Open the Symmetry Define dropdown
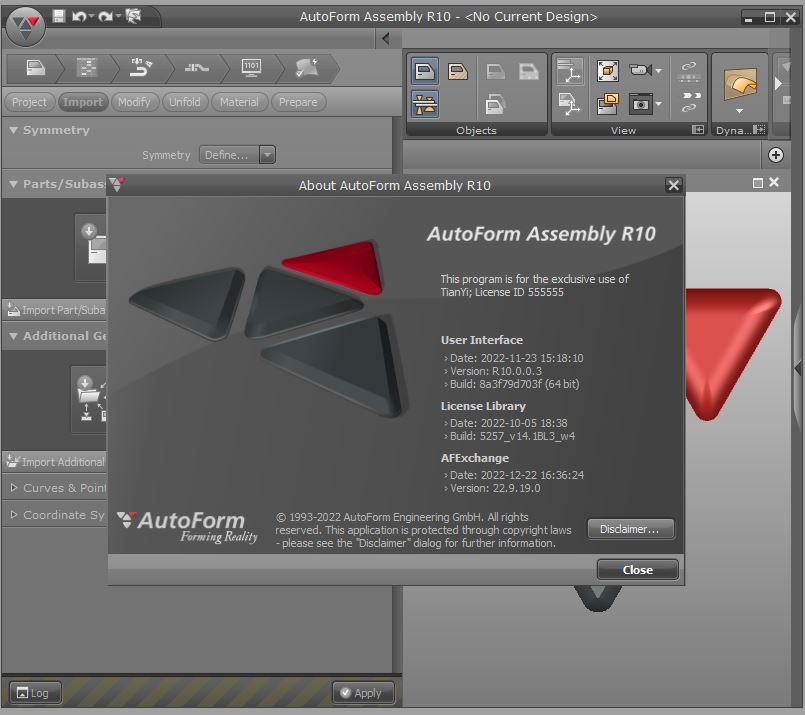Viewport: 805px width, 715px height. 237,154
